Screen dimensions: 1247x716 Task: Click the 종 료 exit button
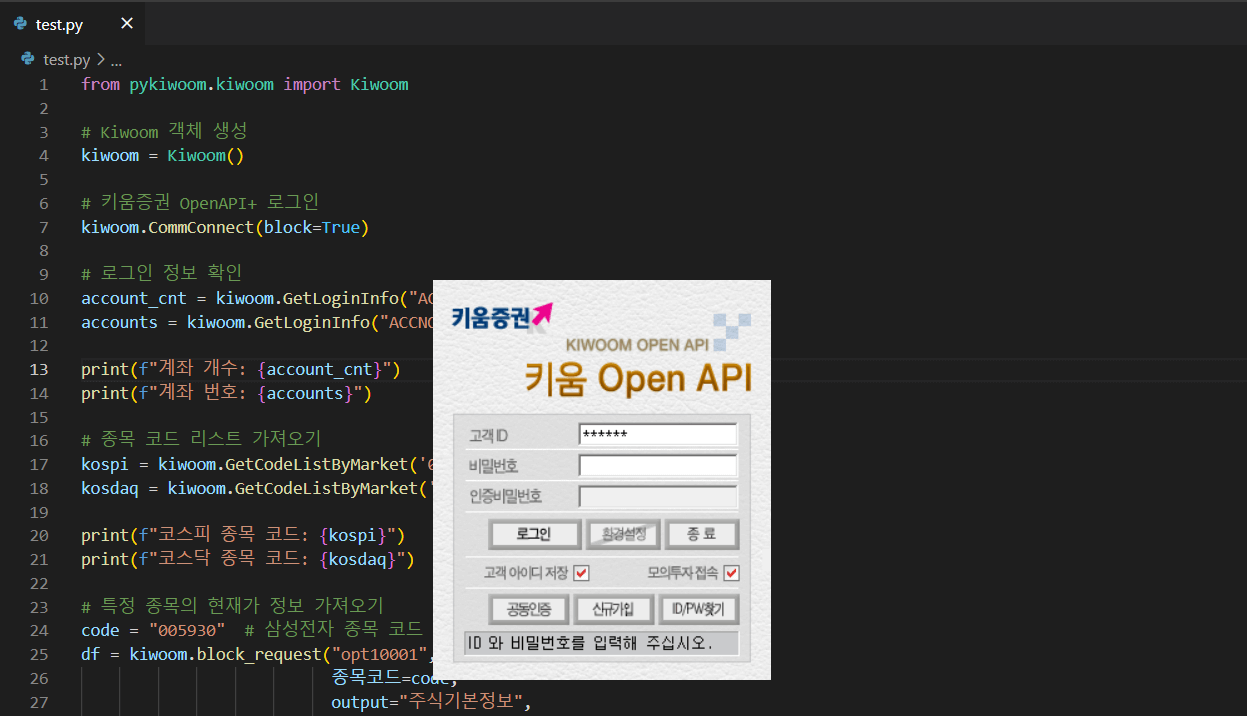(x=702, y=534)
